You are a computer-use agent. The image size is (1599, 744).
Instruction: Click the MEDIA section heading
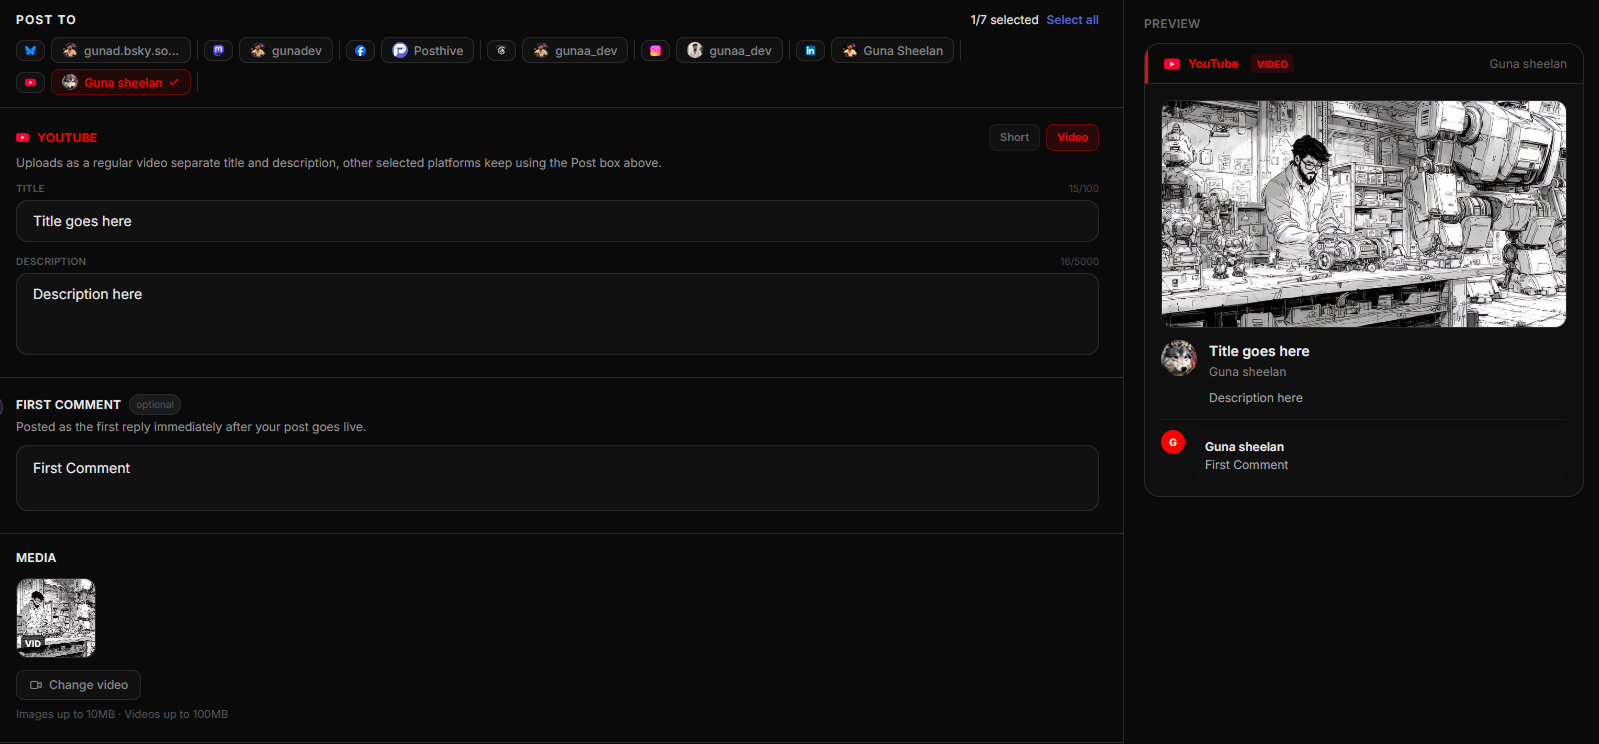pyautogui.click(x=36, y=558)
